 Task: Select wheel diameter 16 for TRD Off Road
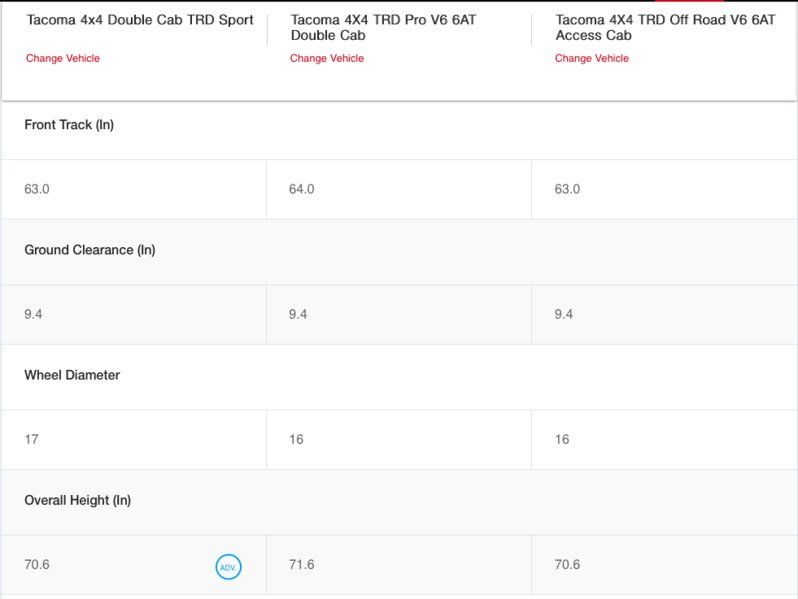pos(562,440)
